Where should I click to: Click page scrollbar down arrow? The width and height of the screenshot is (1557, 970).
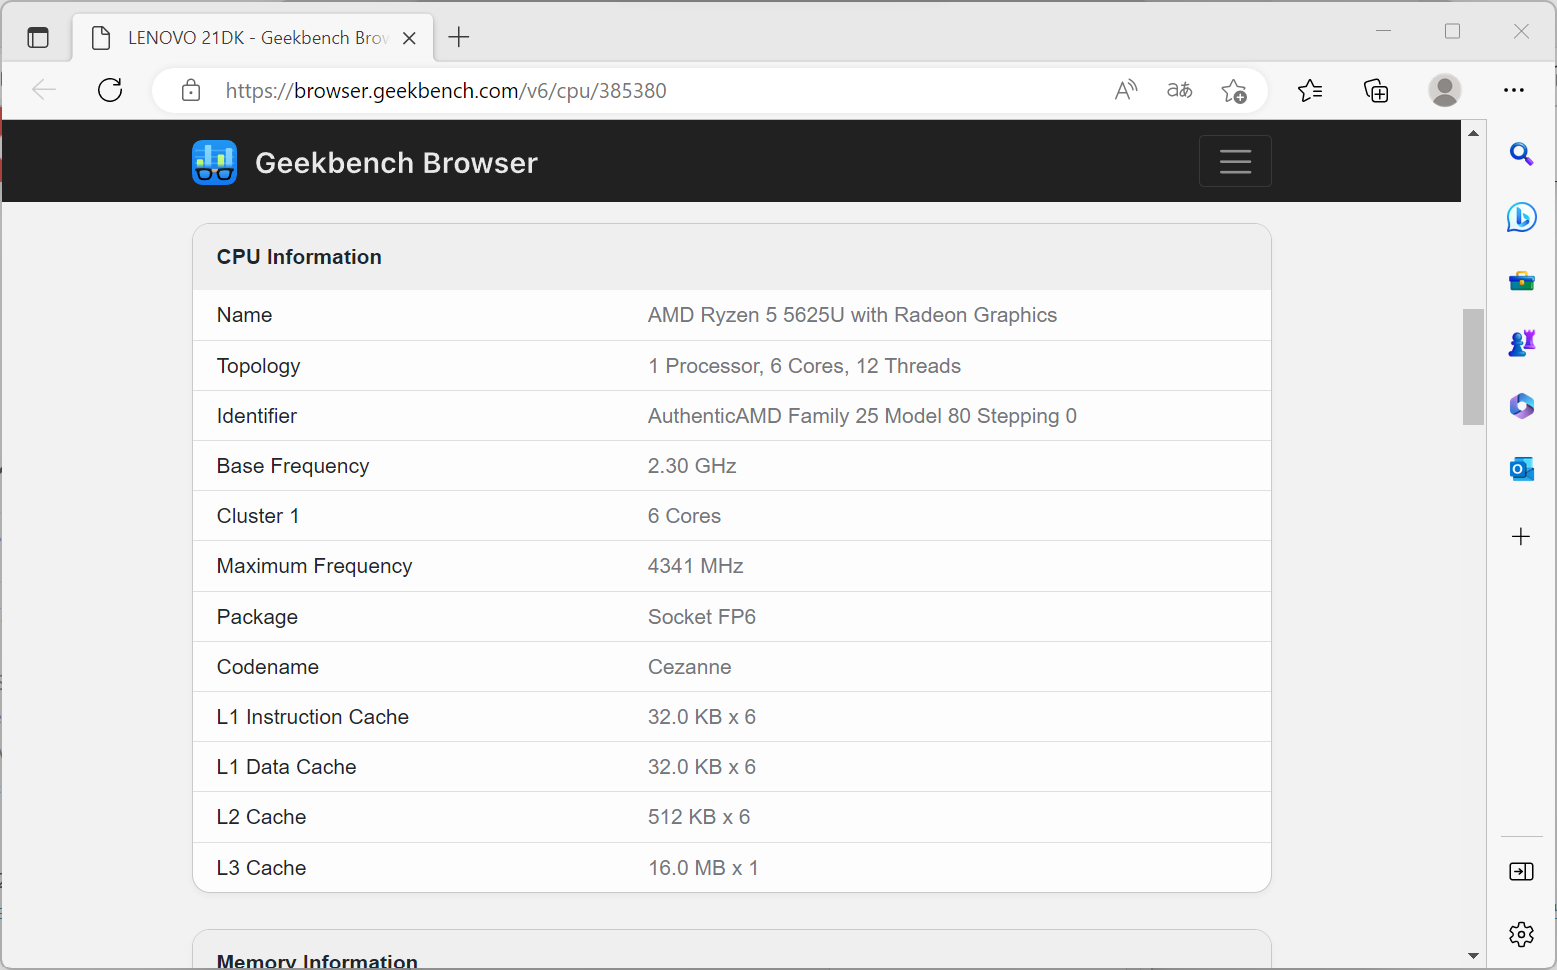point(1473,956)
